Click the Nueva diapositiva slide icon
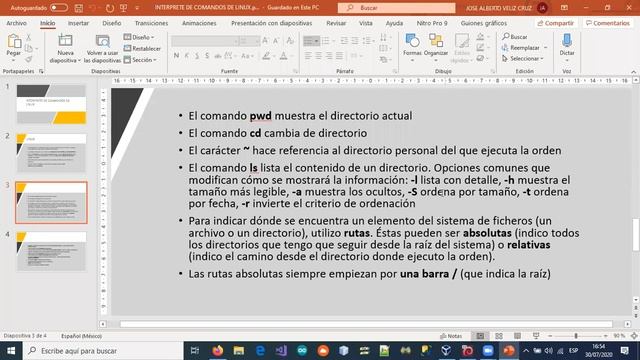Screen dimensions: 640x360 pos(65,41)
